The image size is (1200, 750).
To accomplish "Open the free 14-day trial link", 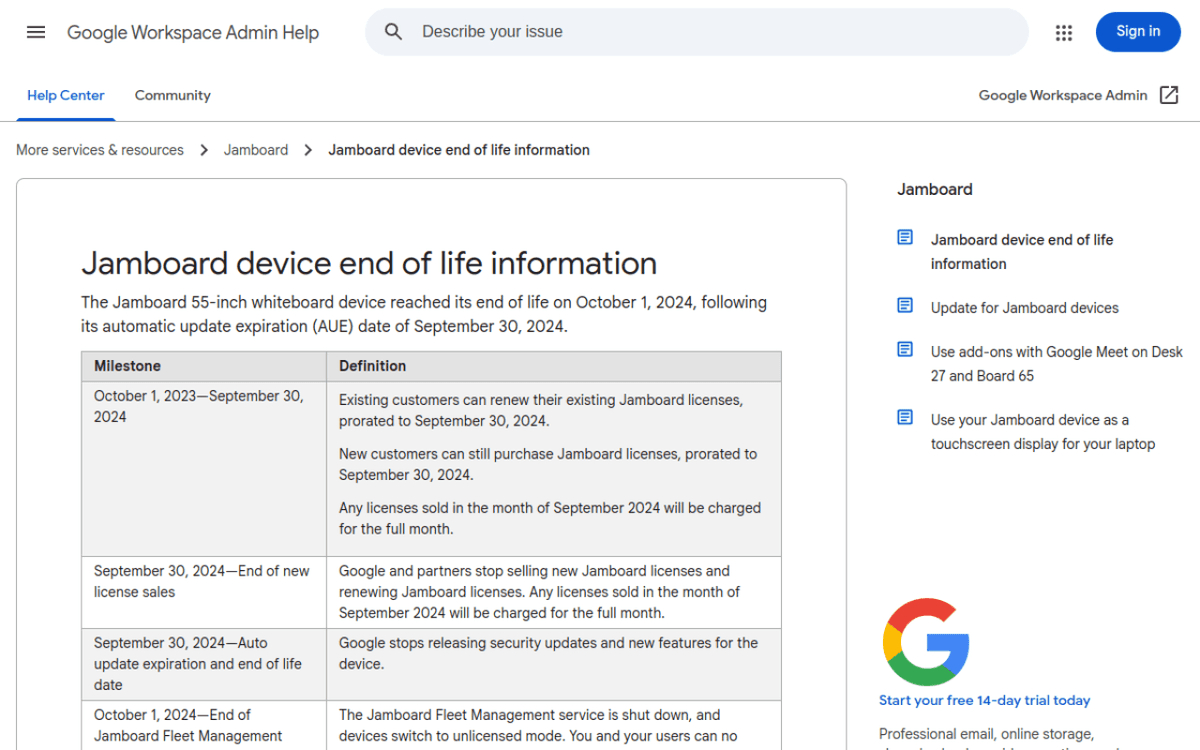I will pyautogui.click(x=984, y=700).
